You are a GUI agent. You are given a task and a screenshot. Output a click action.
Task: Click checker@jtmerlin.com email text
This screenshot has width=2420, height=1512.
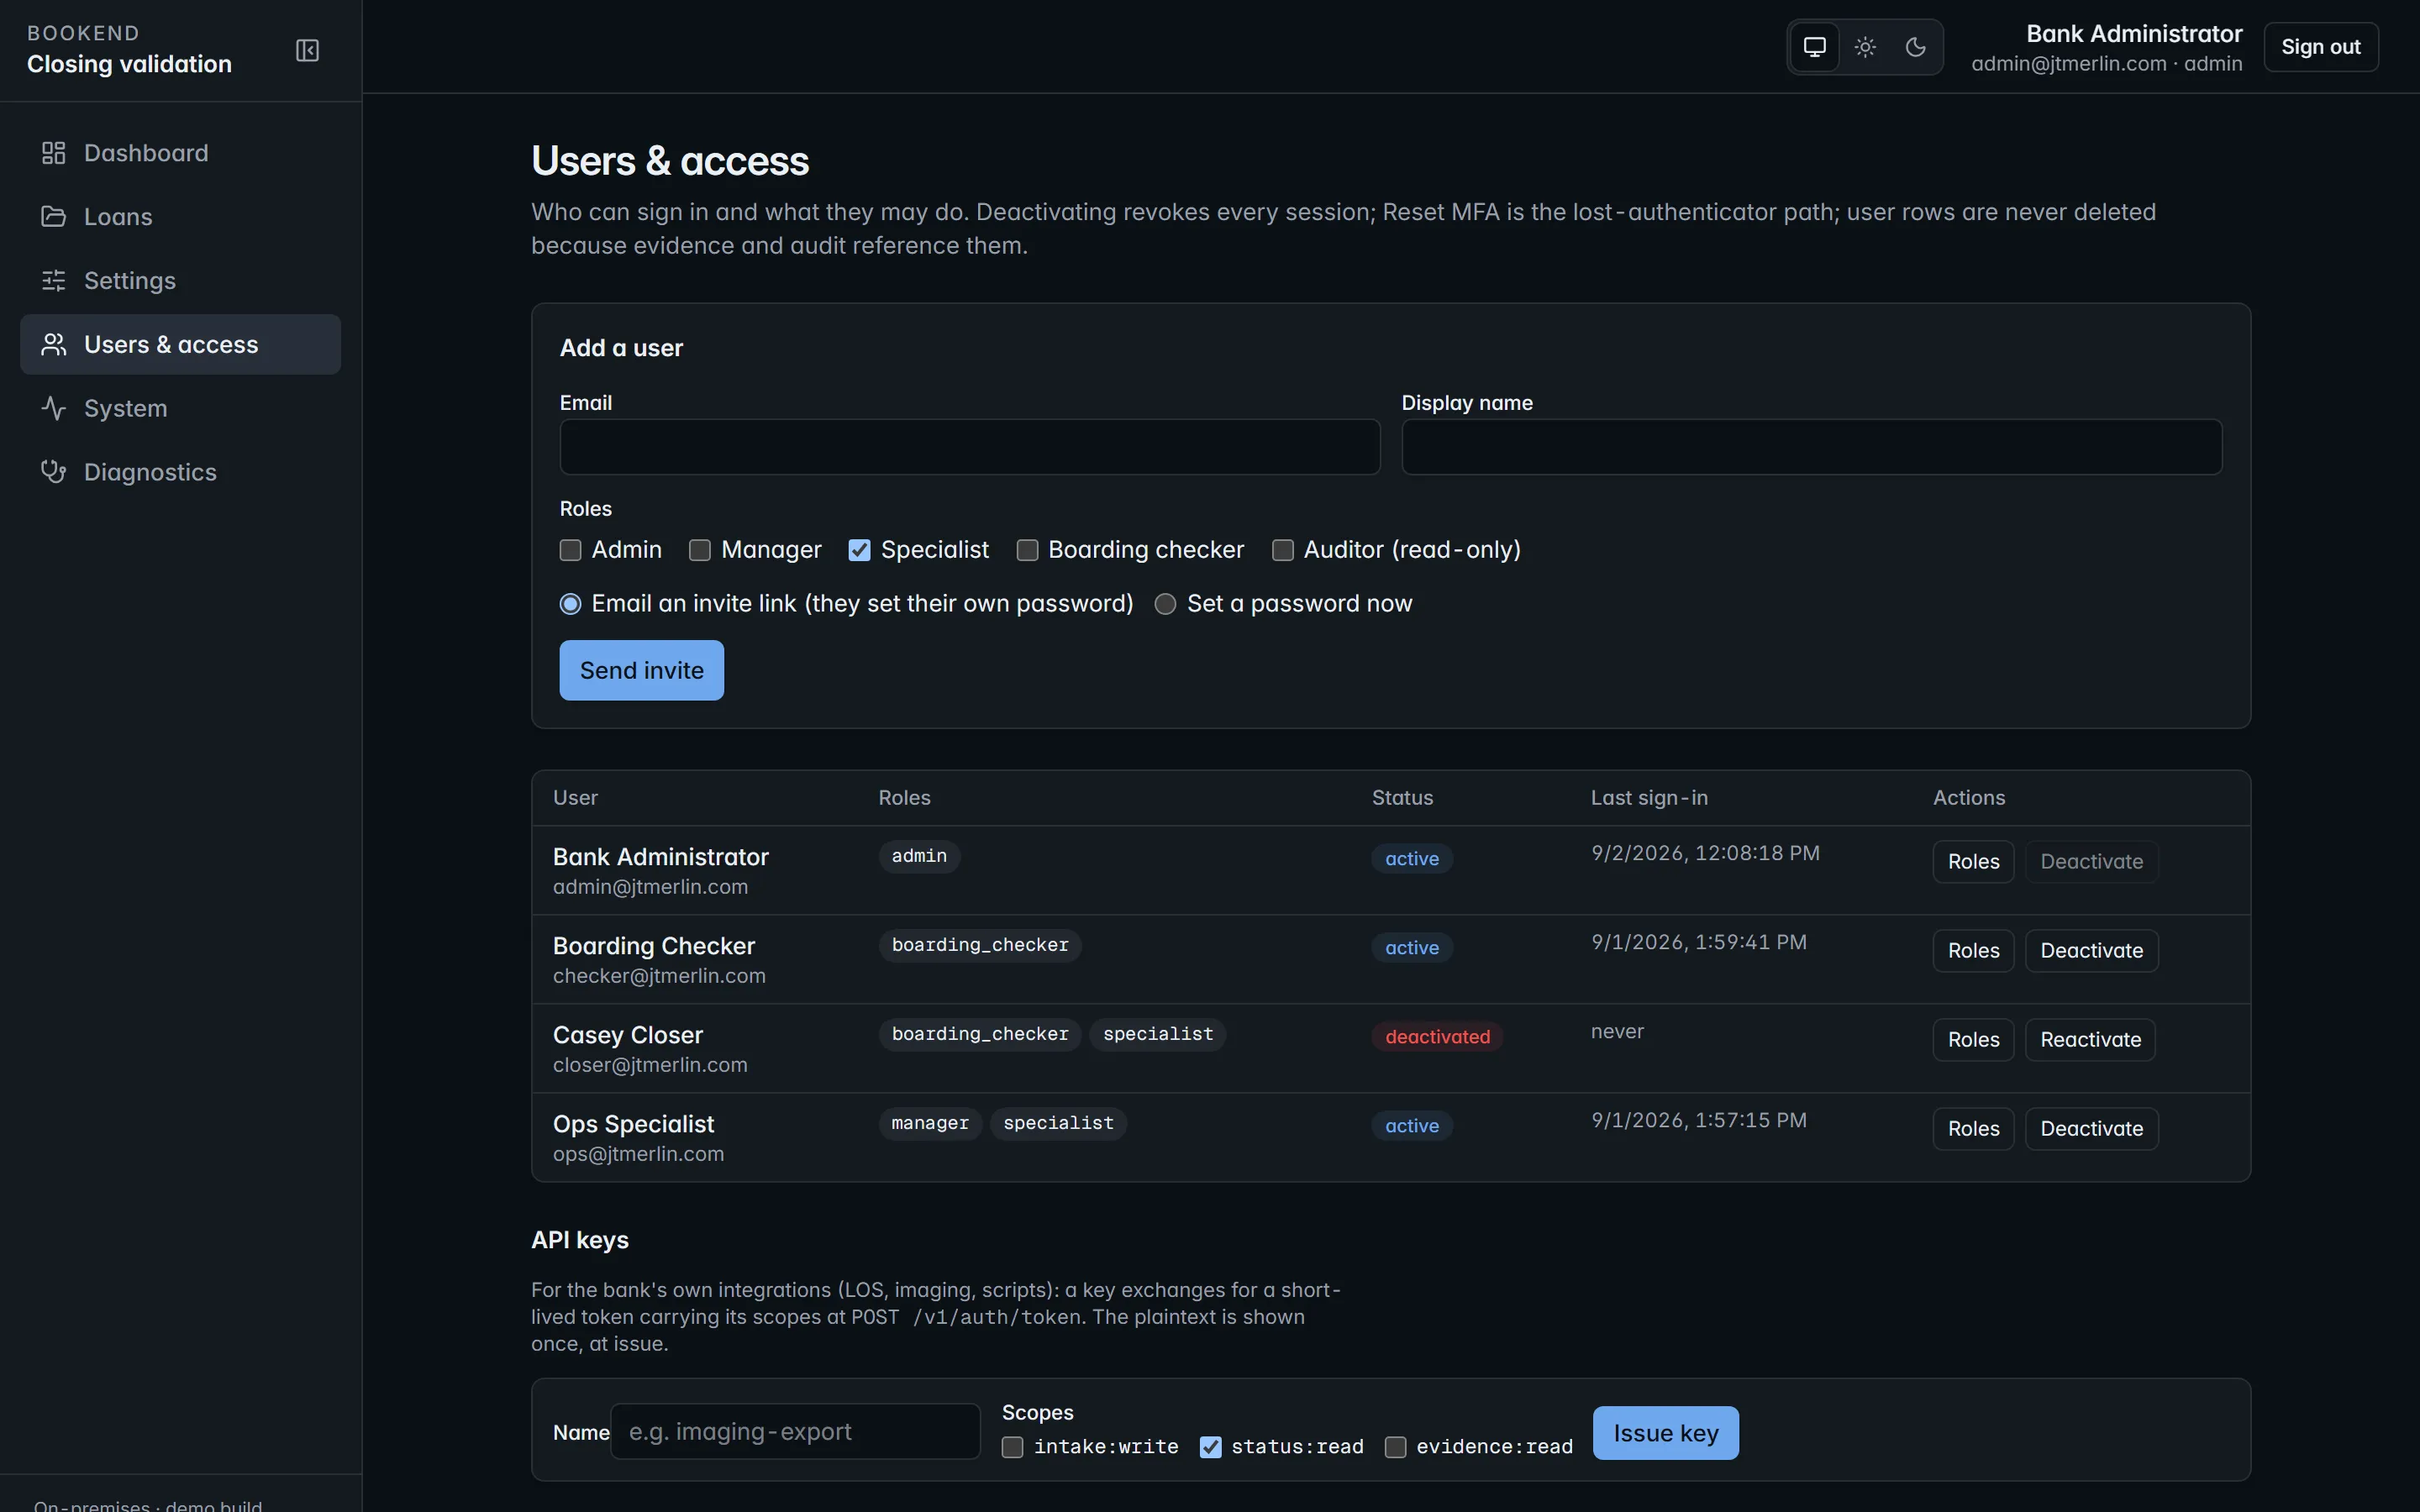(x=659, y=976)
